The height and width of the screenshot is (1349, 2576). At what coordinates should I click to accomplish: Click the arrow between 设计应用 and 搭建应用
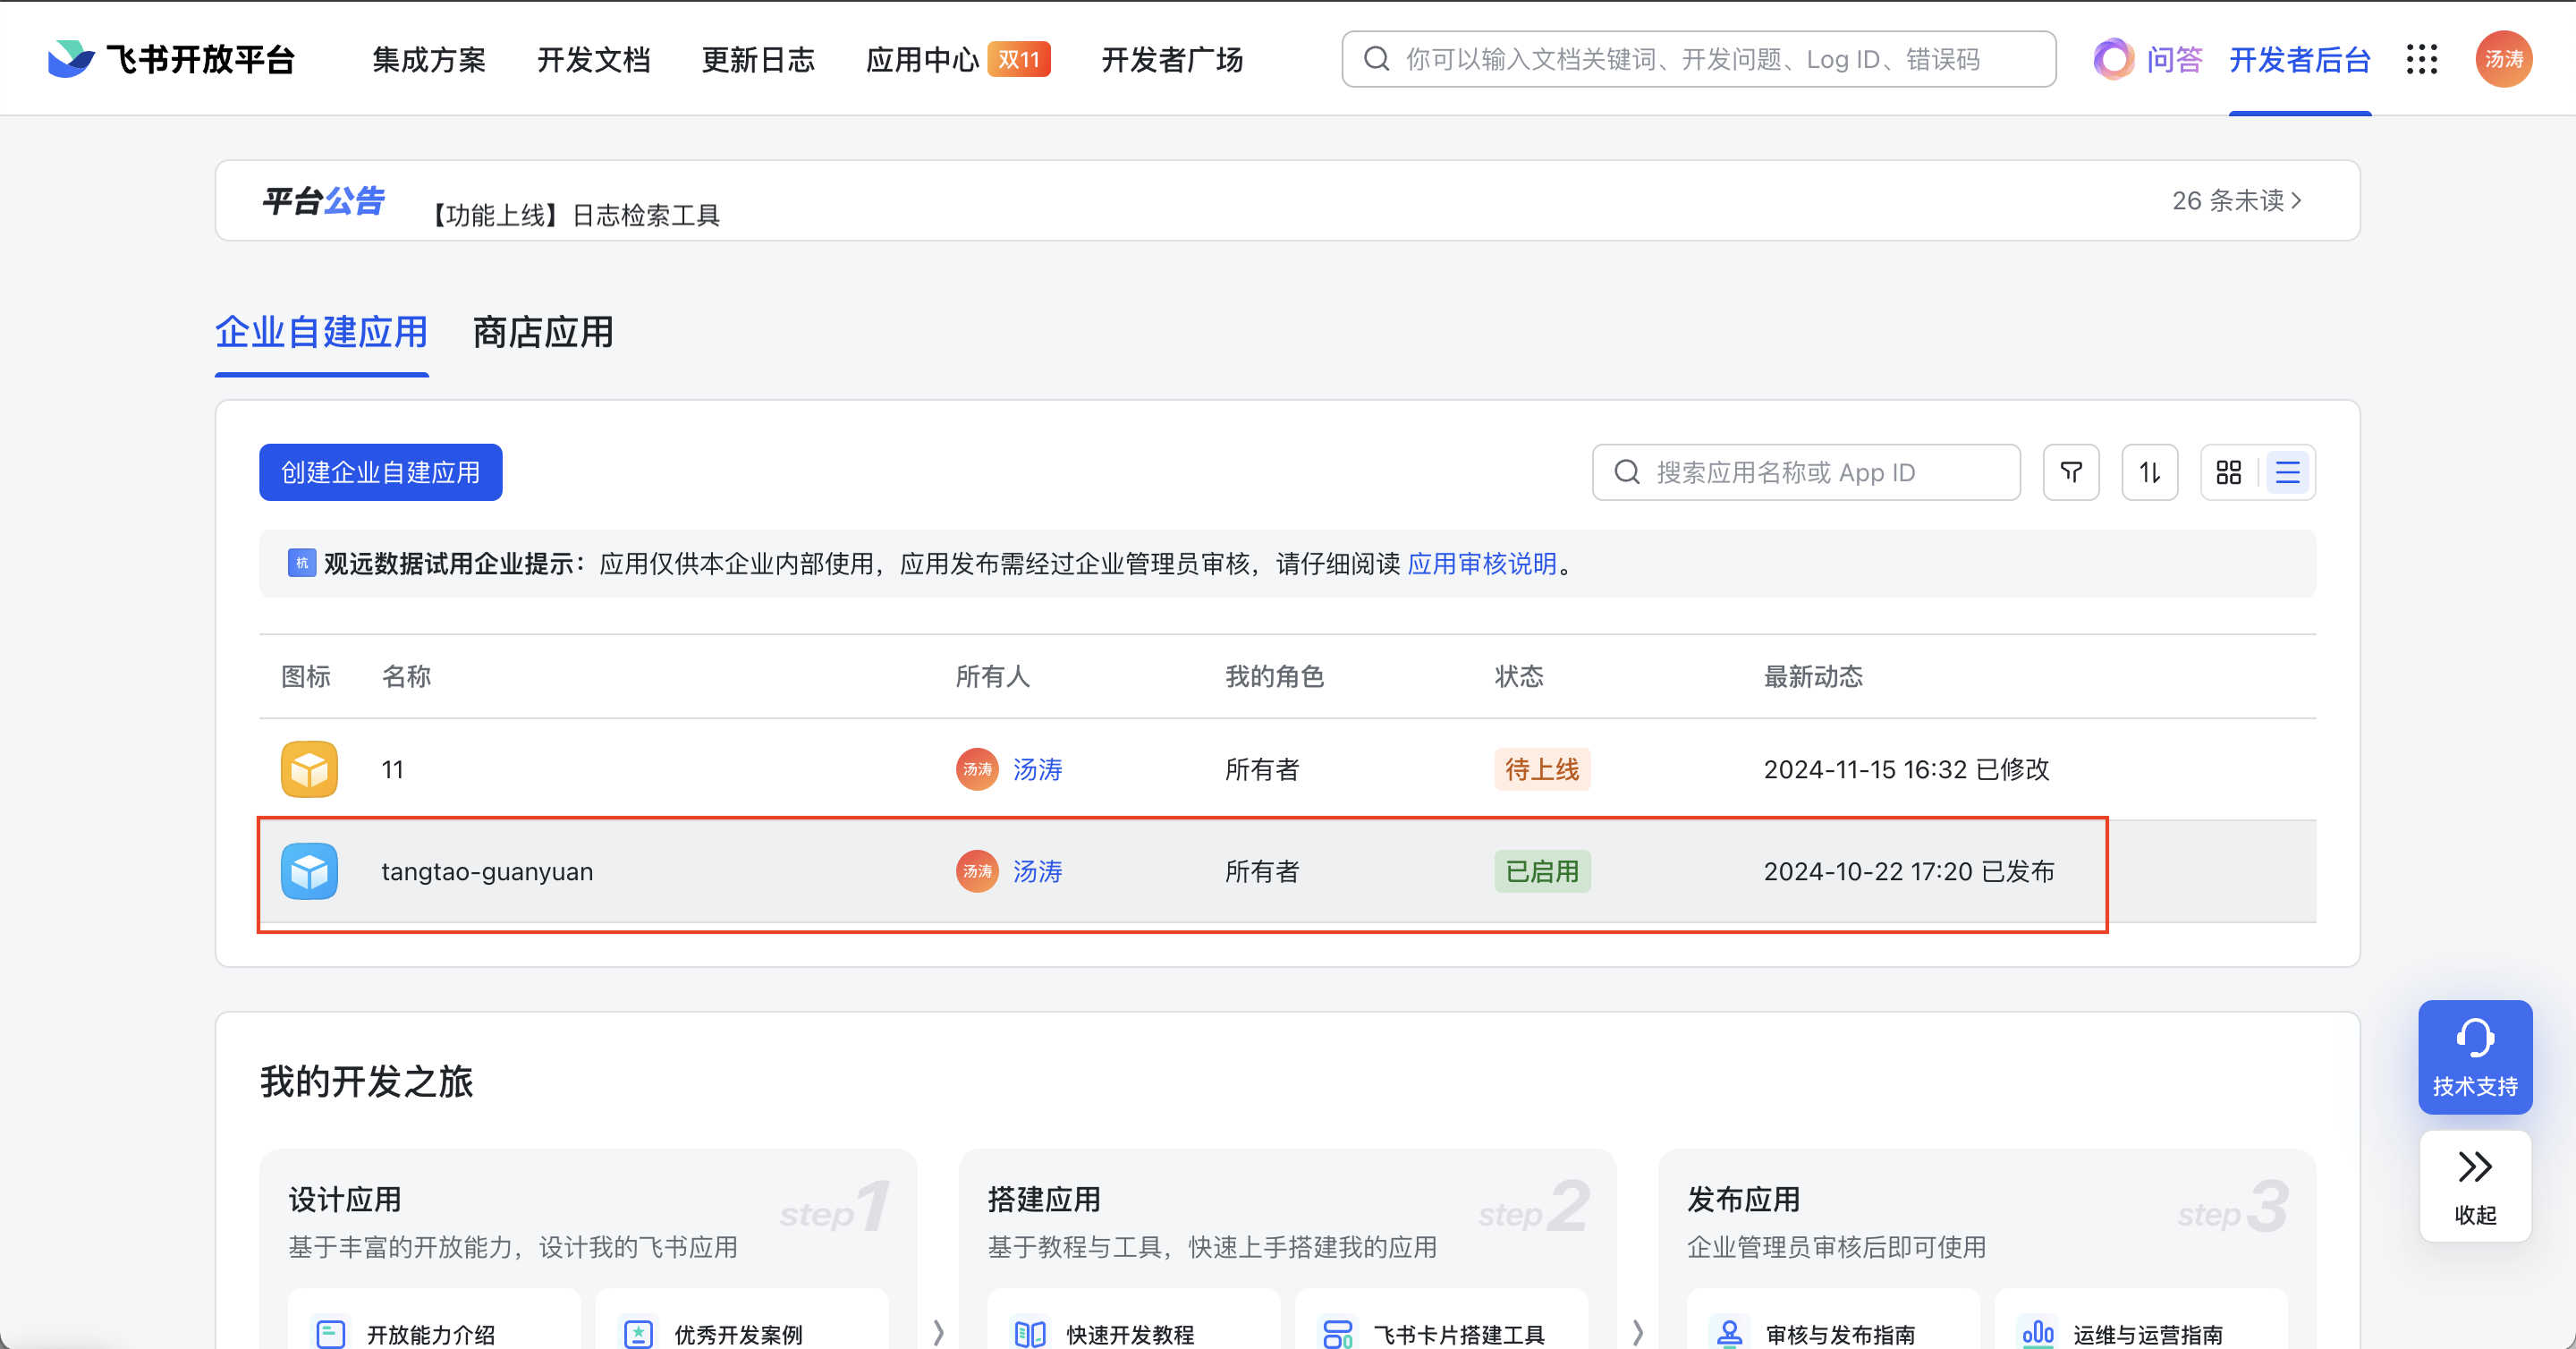click(938, 1332)
